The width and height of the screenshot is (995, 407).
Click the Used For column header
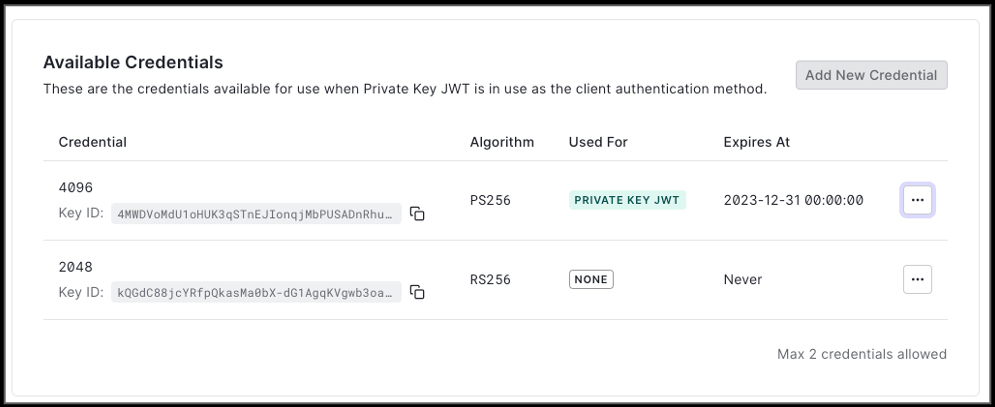coord(598,142)
